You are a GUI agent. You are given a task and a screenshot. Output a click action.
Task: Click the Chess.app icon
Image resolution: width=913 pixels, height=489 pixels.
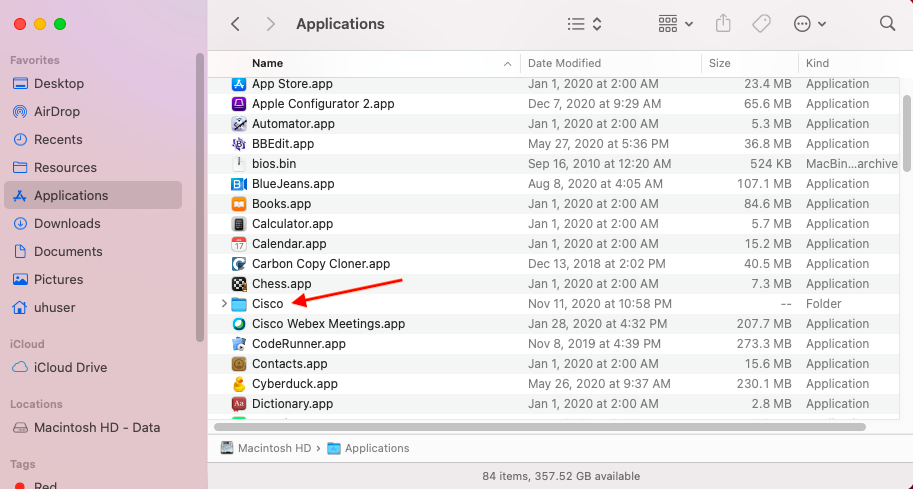click(x=239, y=284)
